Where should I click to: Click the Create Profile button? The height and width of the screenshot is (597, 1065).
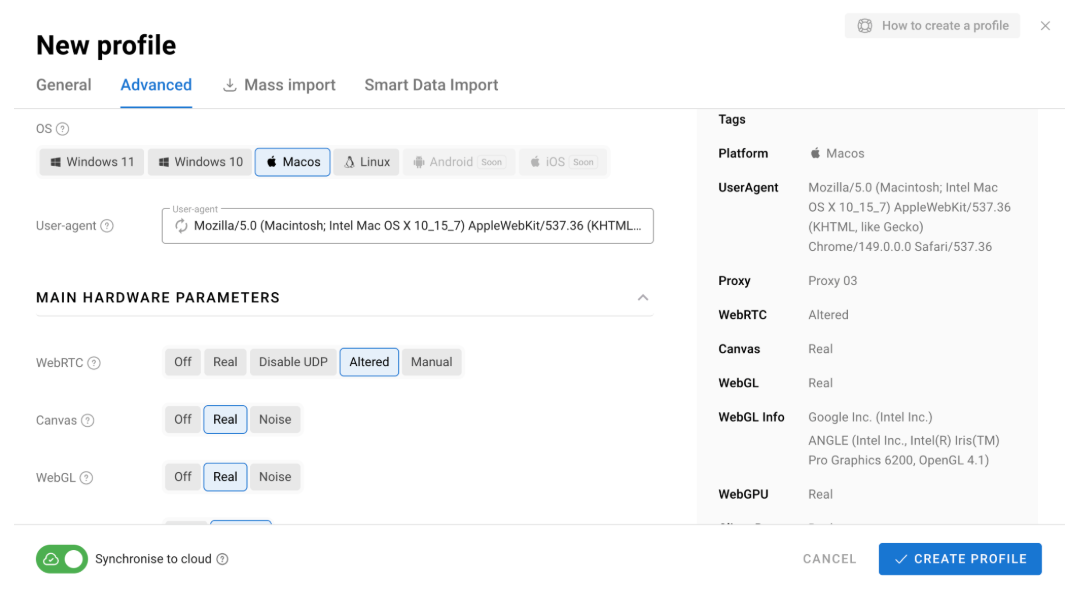960,559
